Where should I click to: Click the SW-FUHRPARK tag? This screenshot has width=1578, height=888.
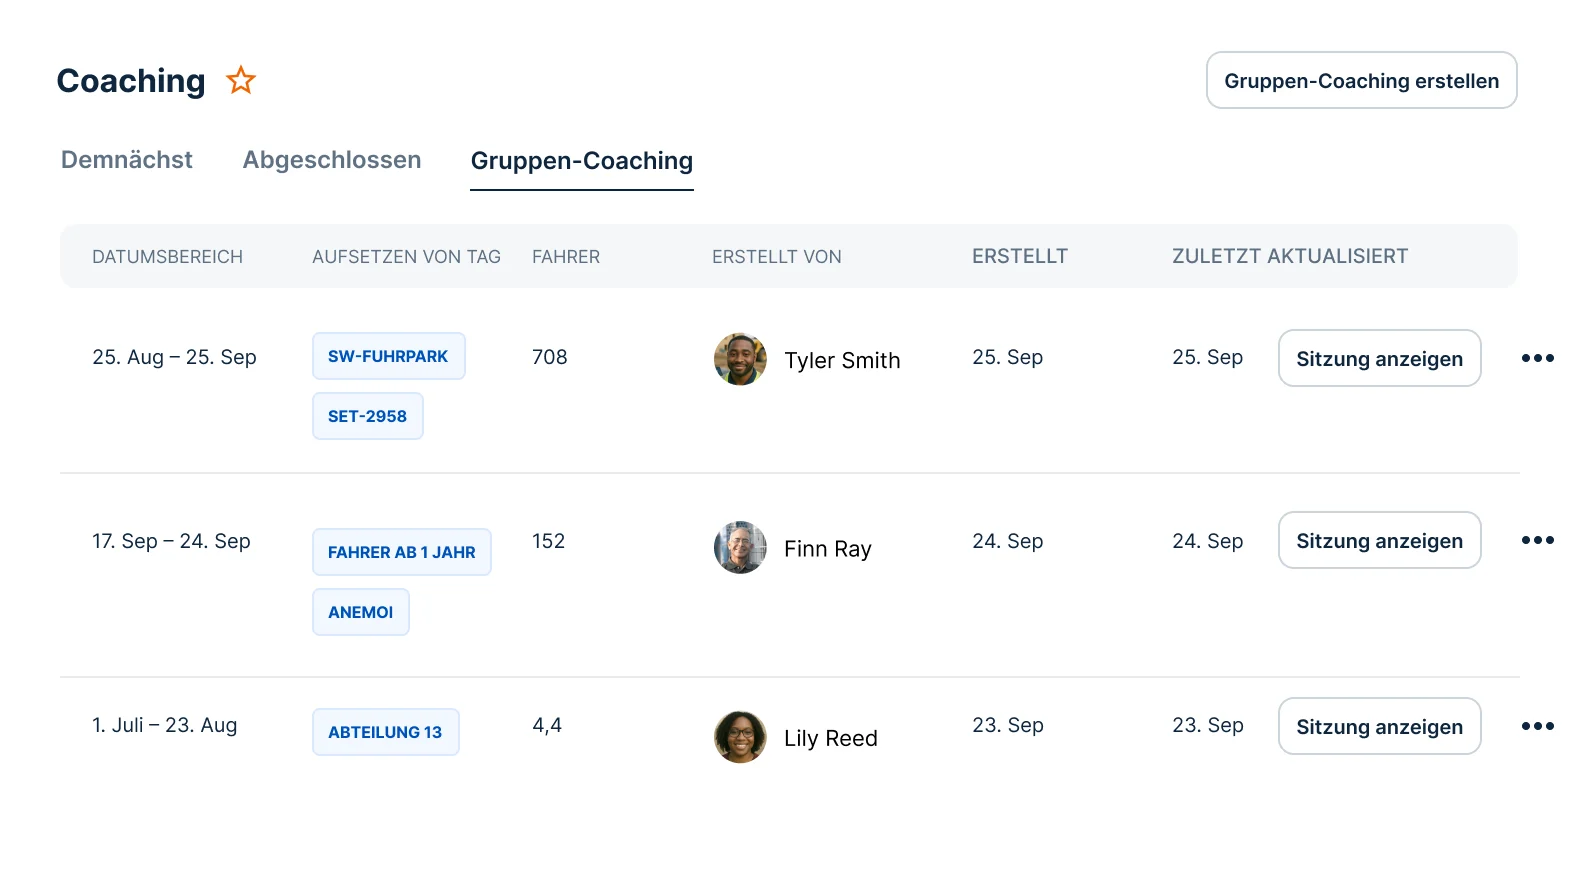pos(388,356)
